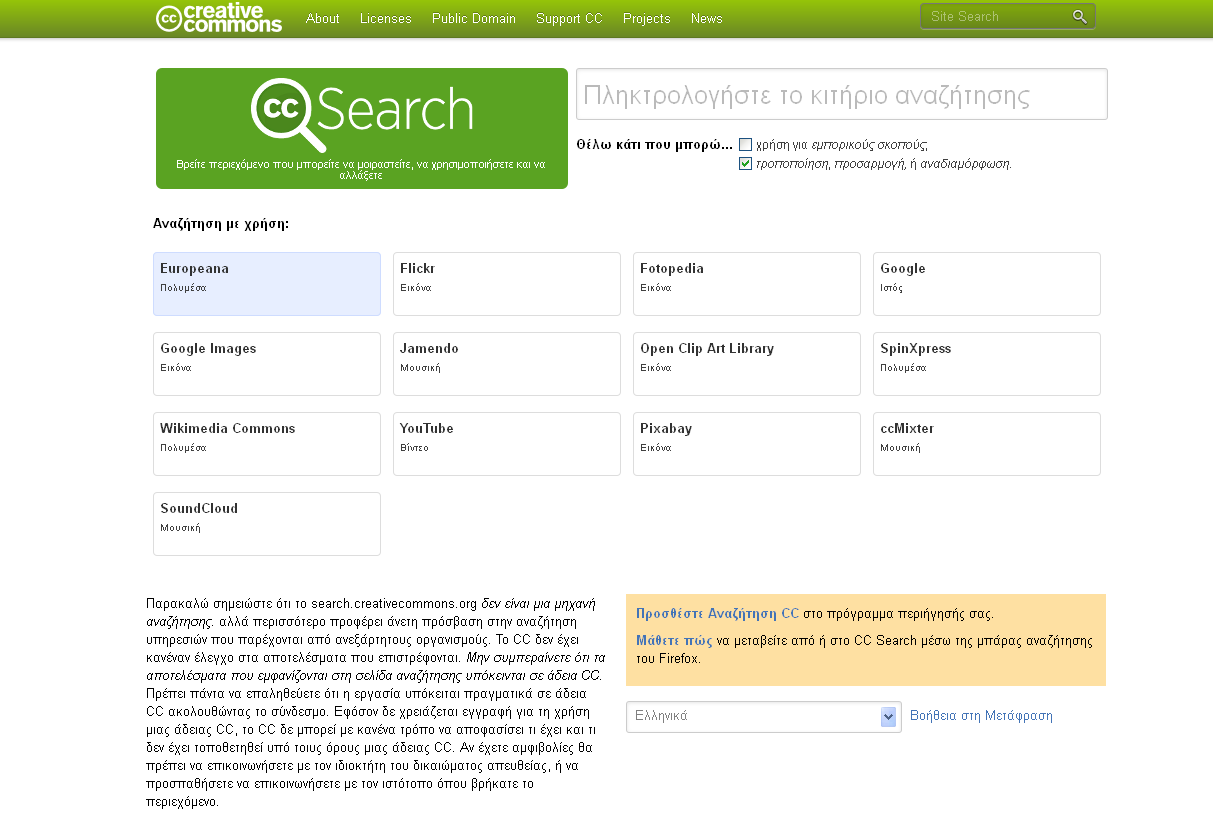Click the Προσθέστε Αναζήτηση CC link
The image size is (1213, 839).
tap(717, 614)
